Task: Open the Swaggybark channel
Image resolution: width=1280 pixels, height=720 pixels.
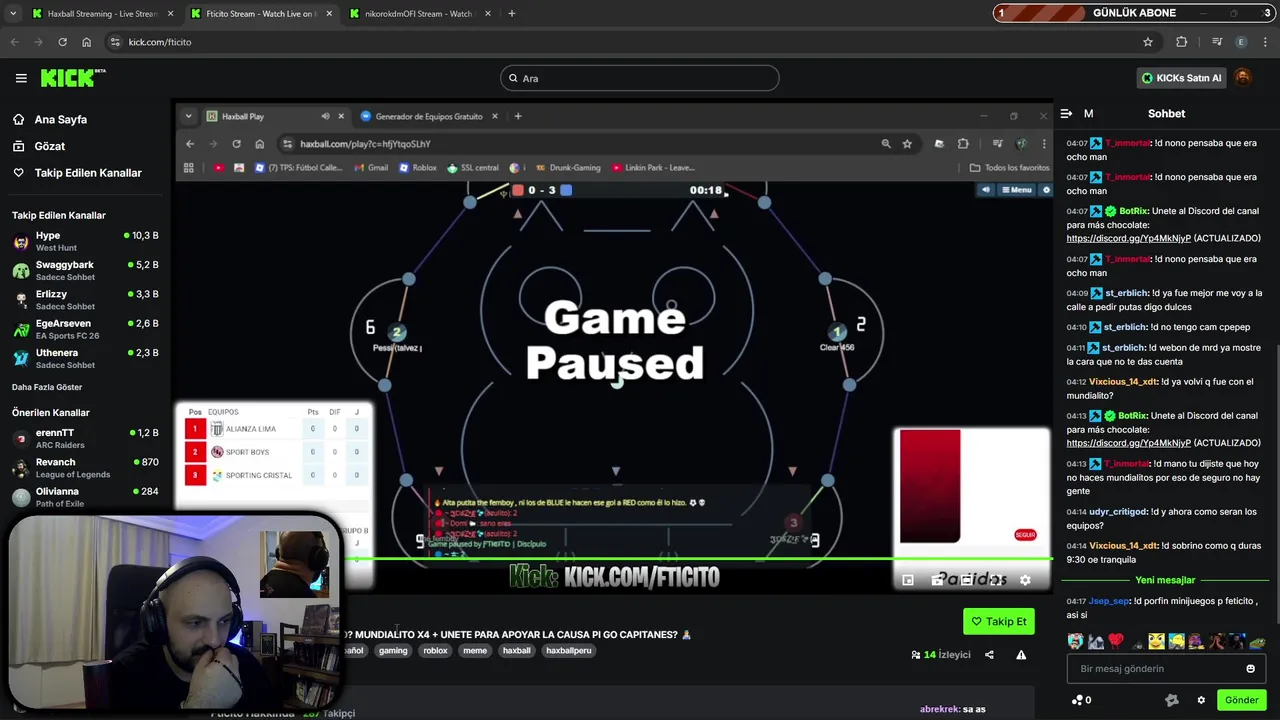Action: click(85, 271)
